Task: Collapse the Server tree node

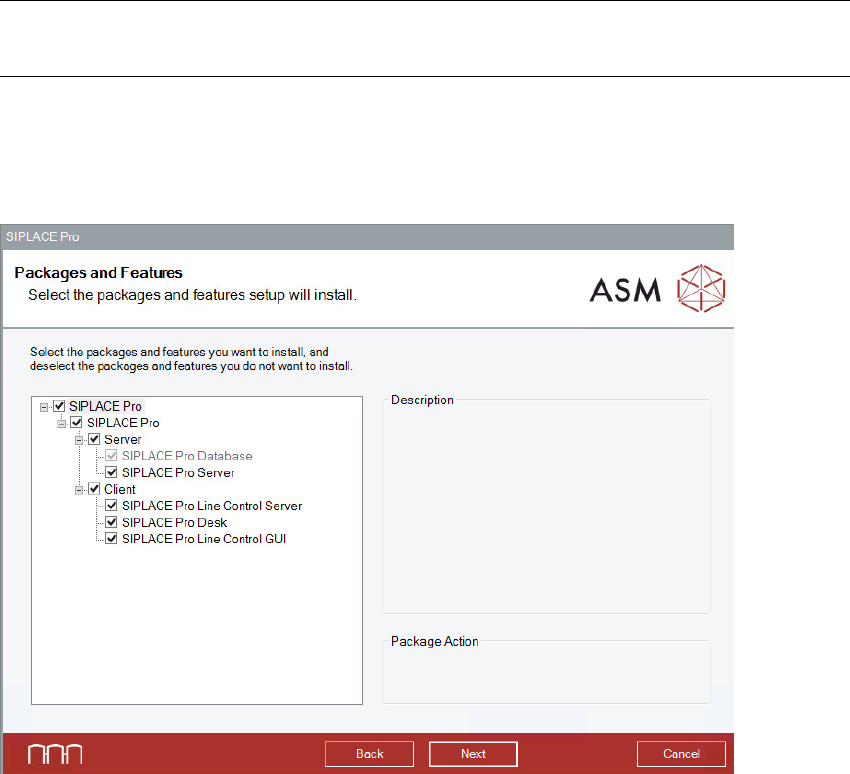Action: (79, 440)
